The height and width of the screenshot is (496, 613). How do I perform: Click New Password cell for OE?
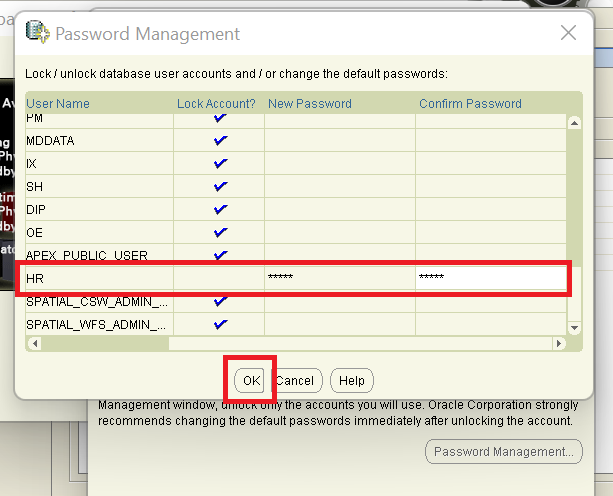[x=340, y=233]
